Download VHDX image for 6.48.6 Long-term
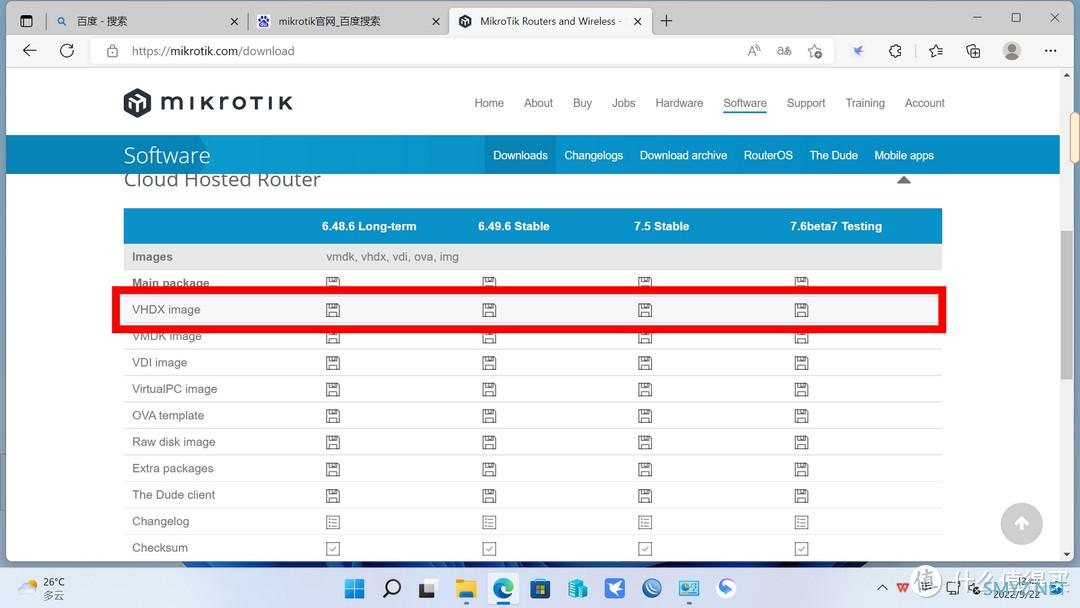 click(x=333, y=310)
